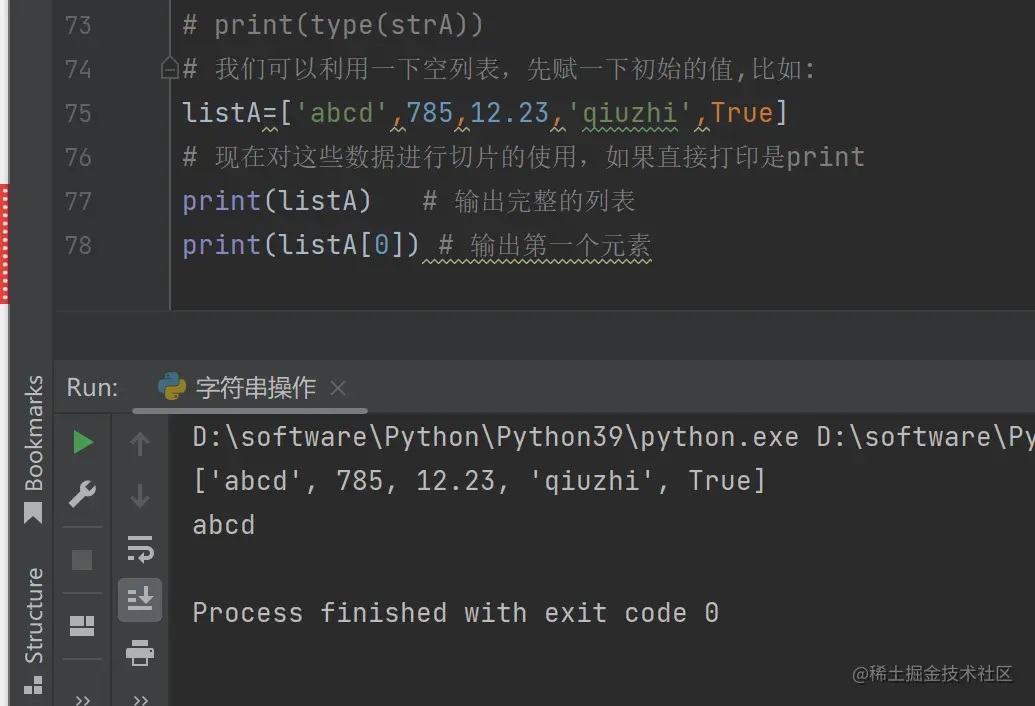Click the python.exe path in console output
1035x706 pixels.
coord(495,437)
